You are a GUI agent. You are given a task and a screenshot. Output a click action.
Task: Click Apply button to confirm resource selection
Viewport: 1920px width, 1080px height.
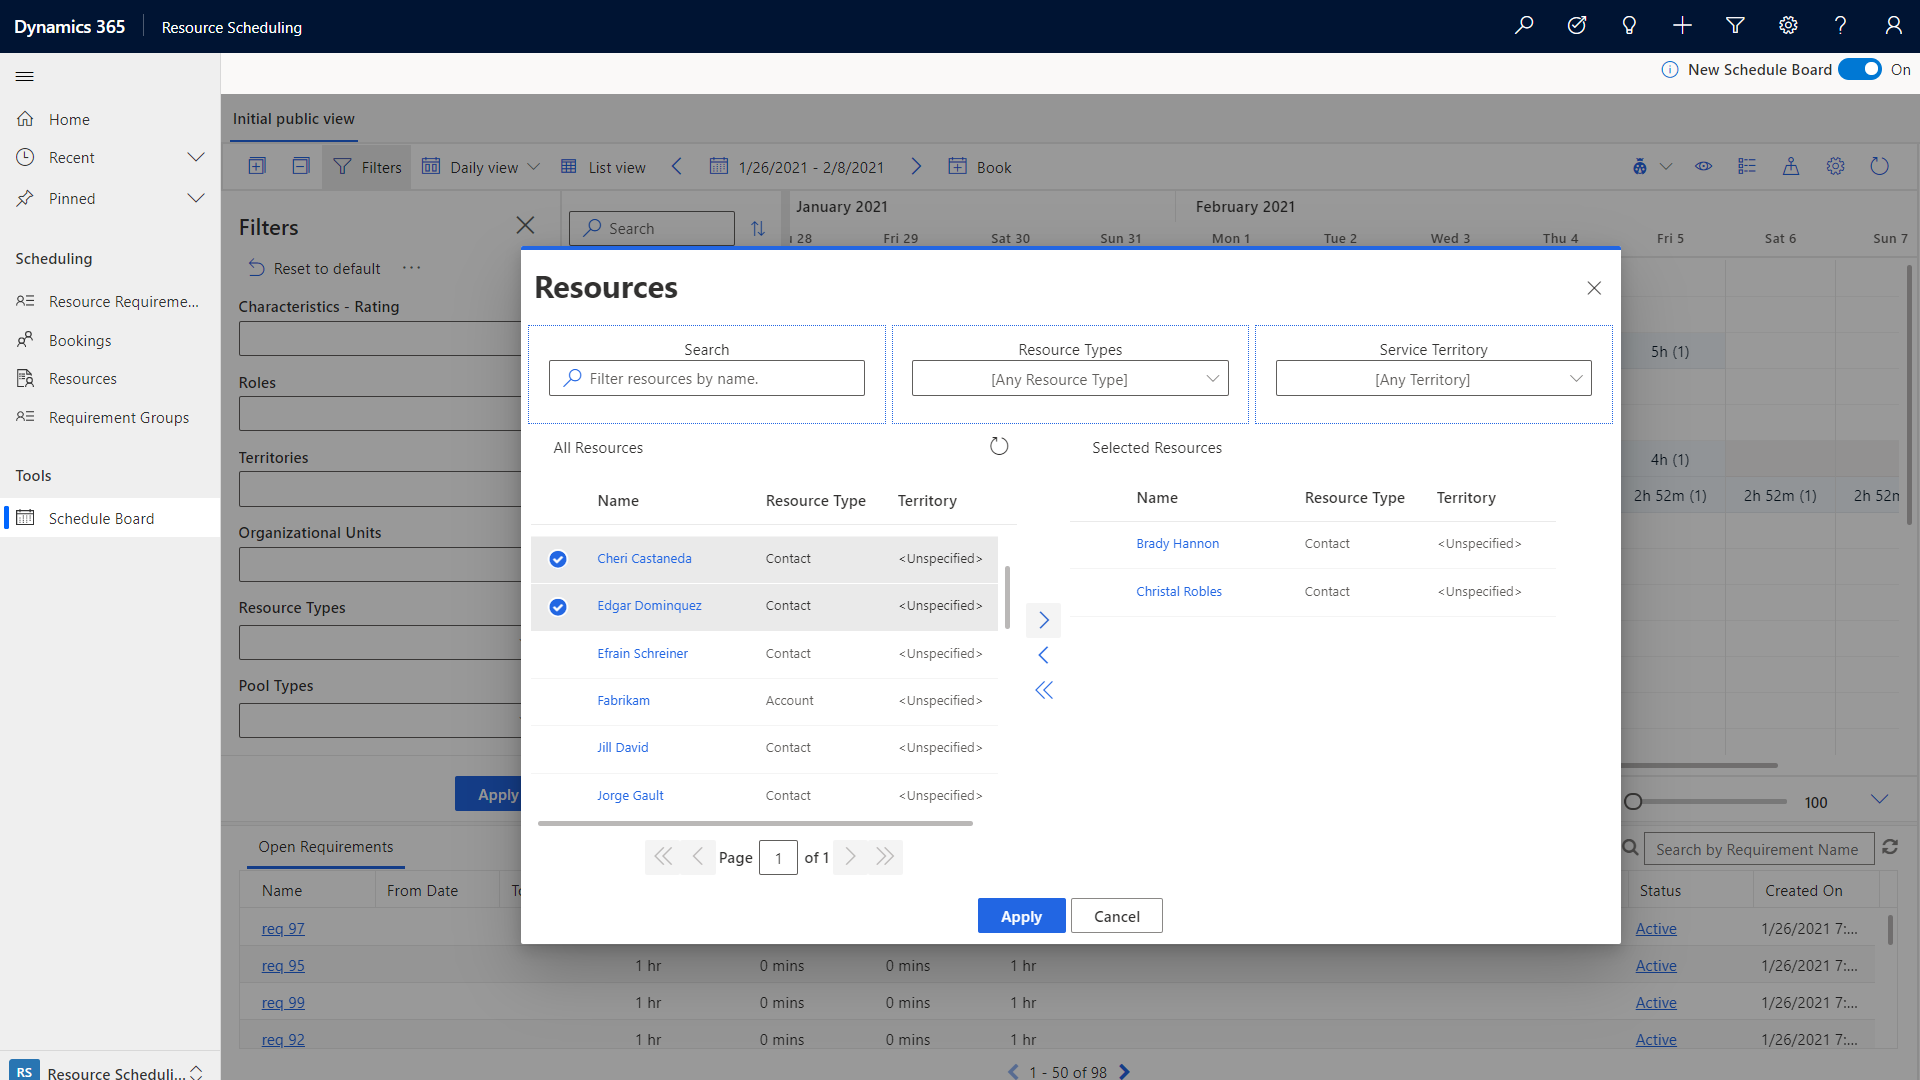point(1021,915)
